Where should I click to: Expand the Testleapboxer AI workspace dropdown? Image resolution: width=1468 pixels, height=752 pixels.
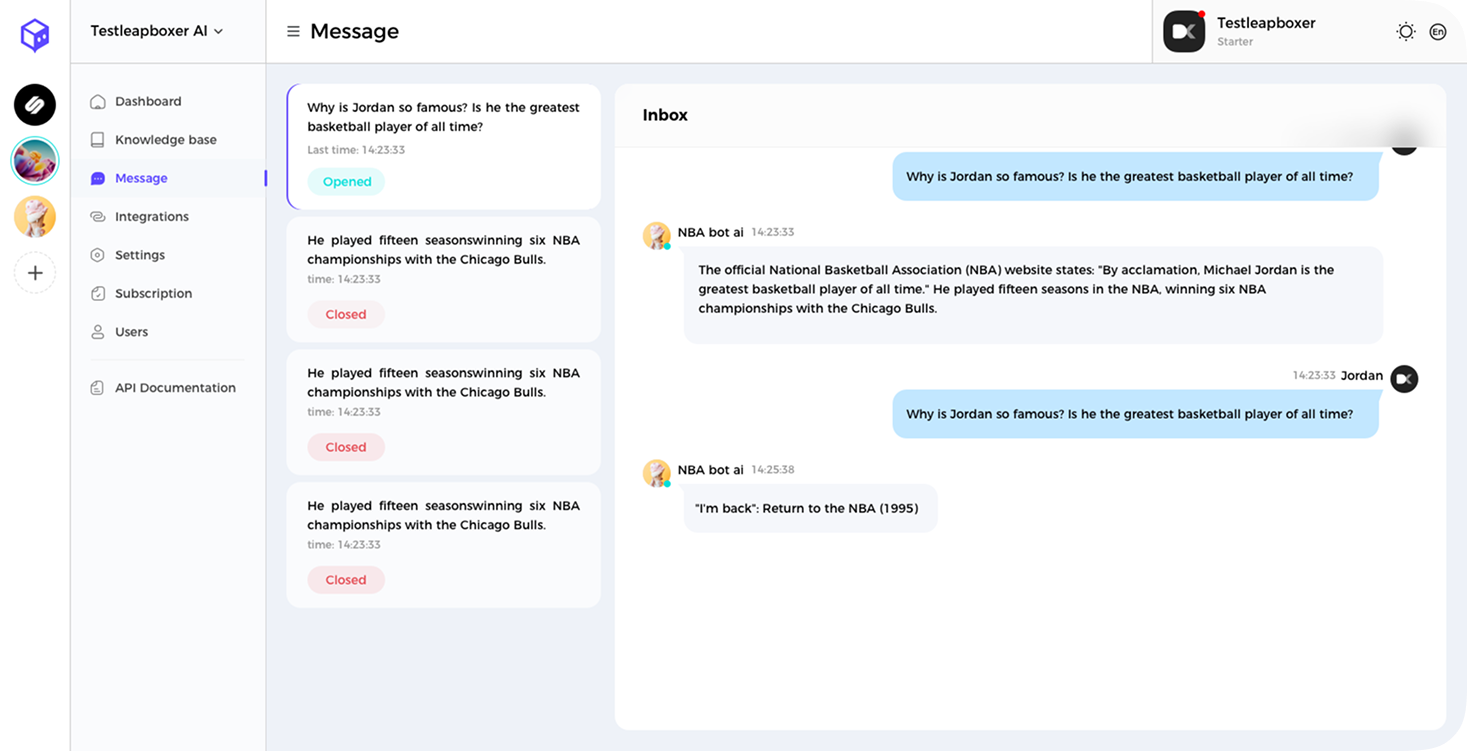(x=155, y=30)
